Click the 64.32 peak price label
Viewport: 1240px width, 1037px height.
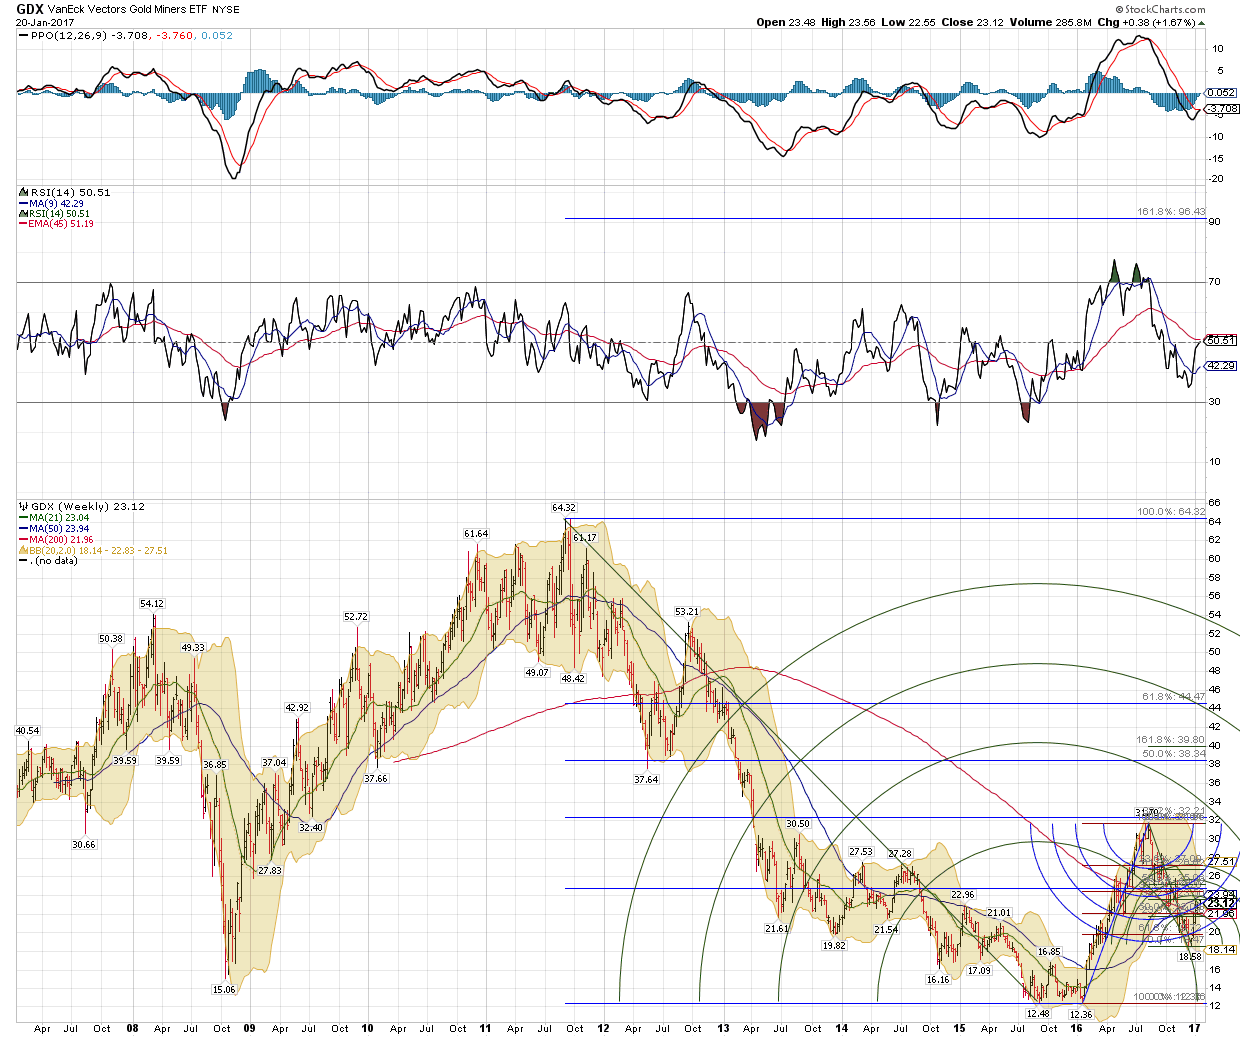(x=564, y=508)
